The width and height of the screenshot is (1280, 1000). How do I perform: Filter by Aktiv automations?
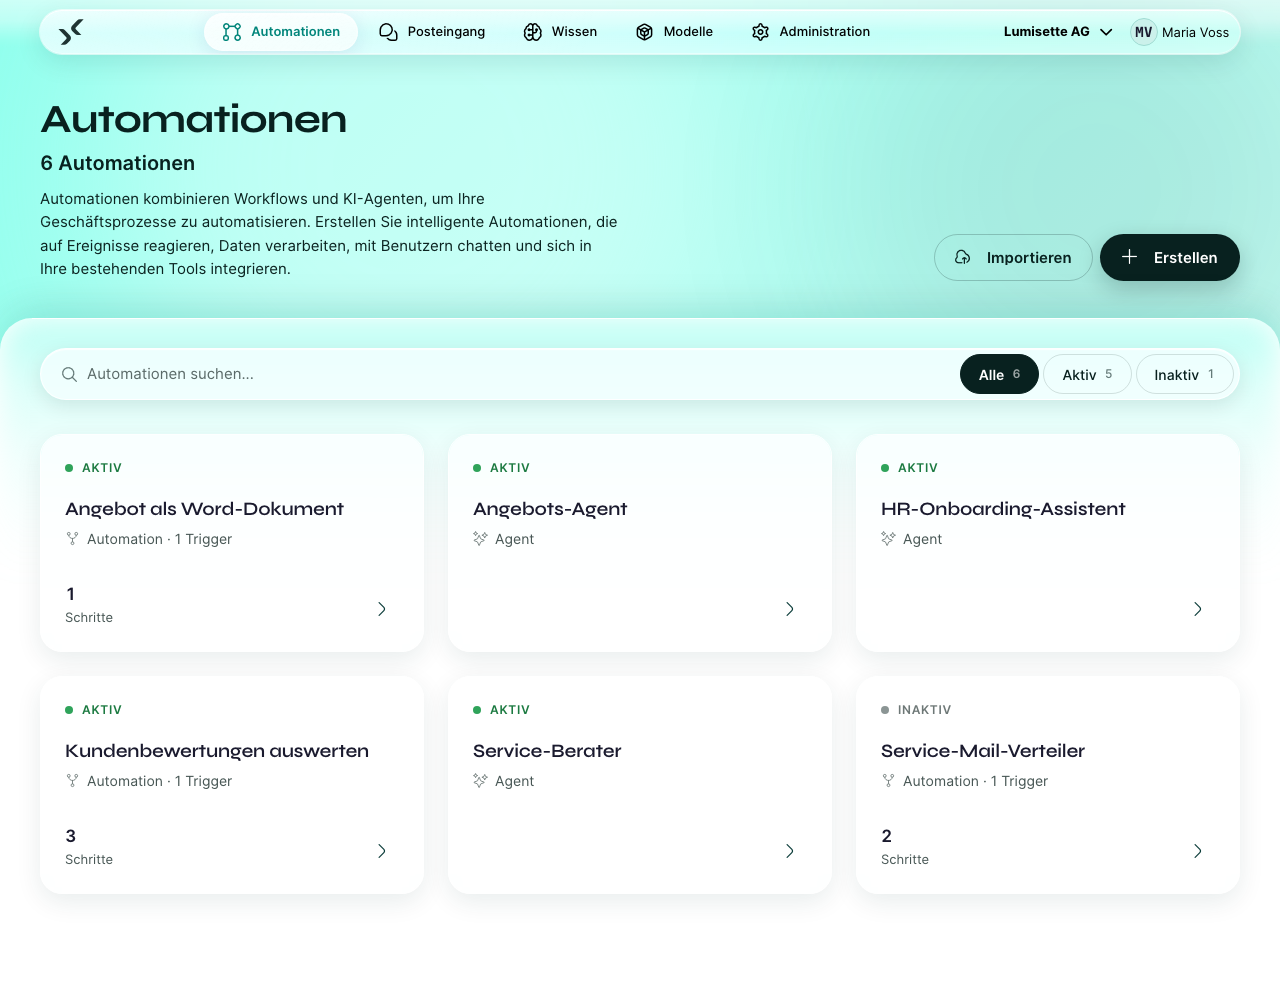[x=1087, y=374]
